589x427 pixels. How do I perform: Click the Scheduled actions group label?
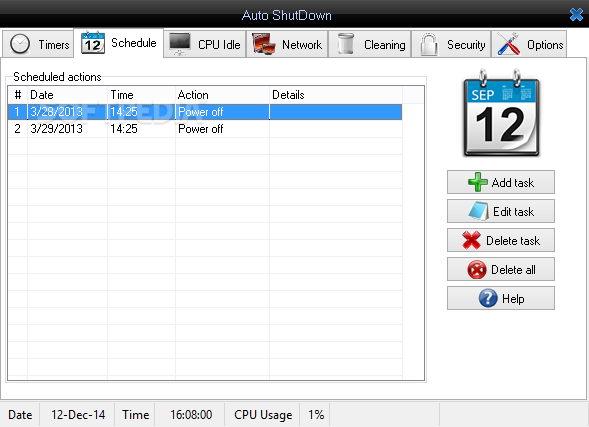tap(57, 77)
